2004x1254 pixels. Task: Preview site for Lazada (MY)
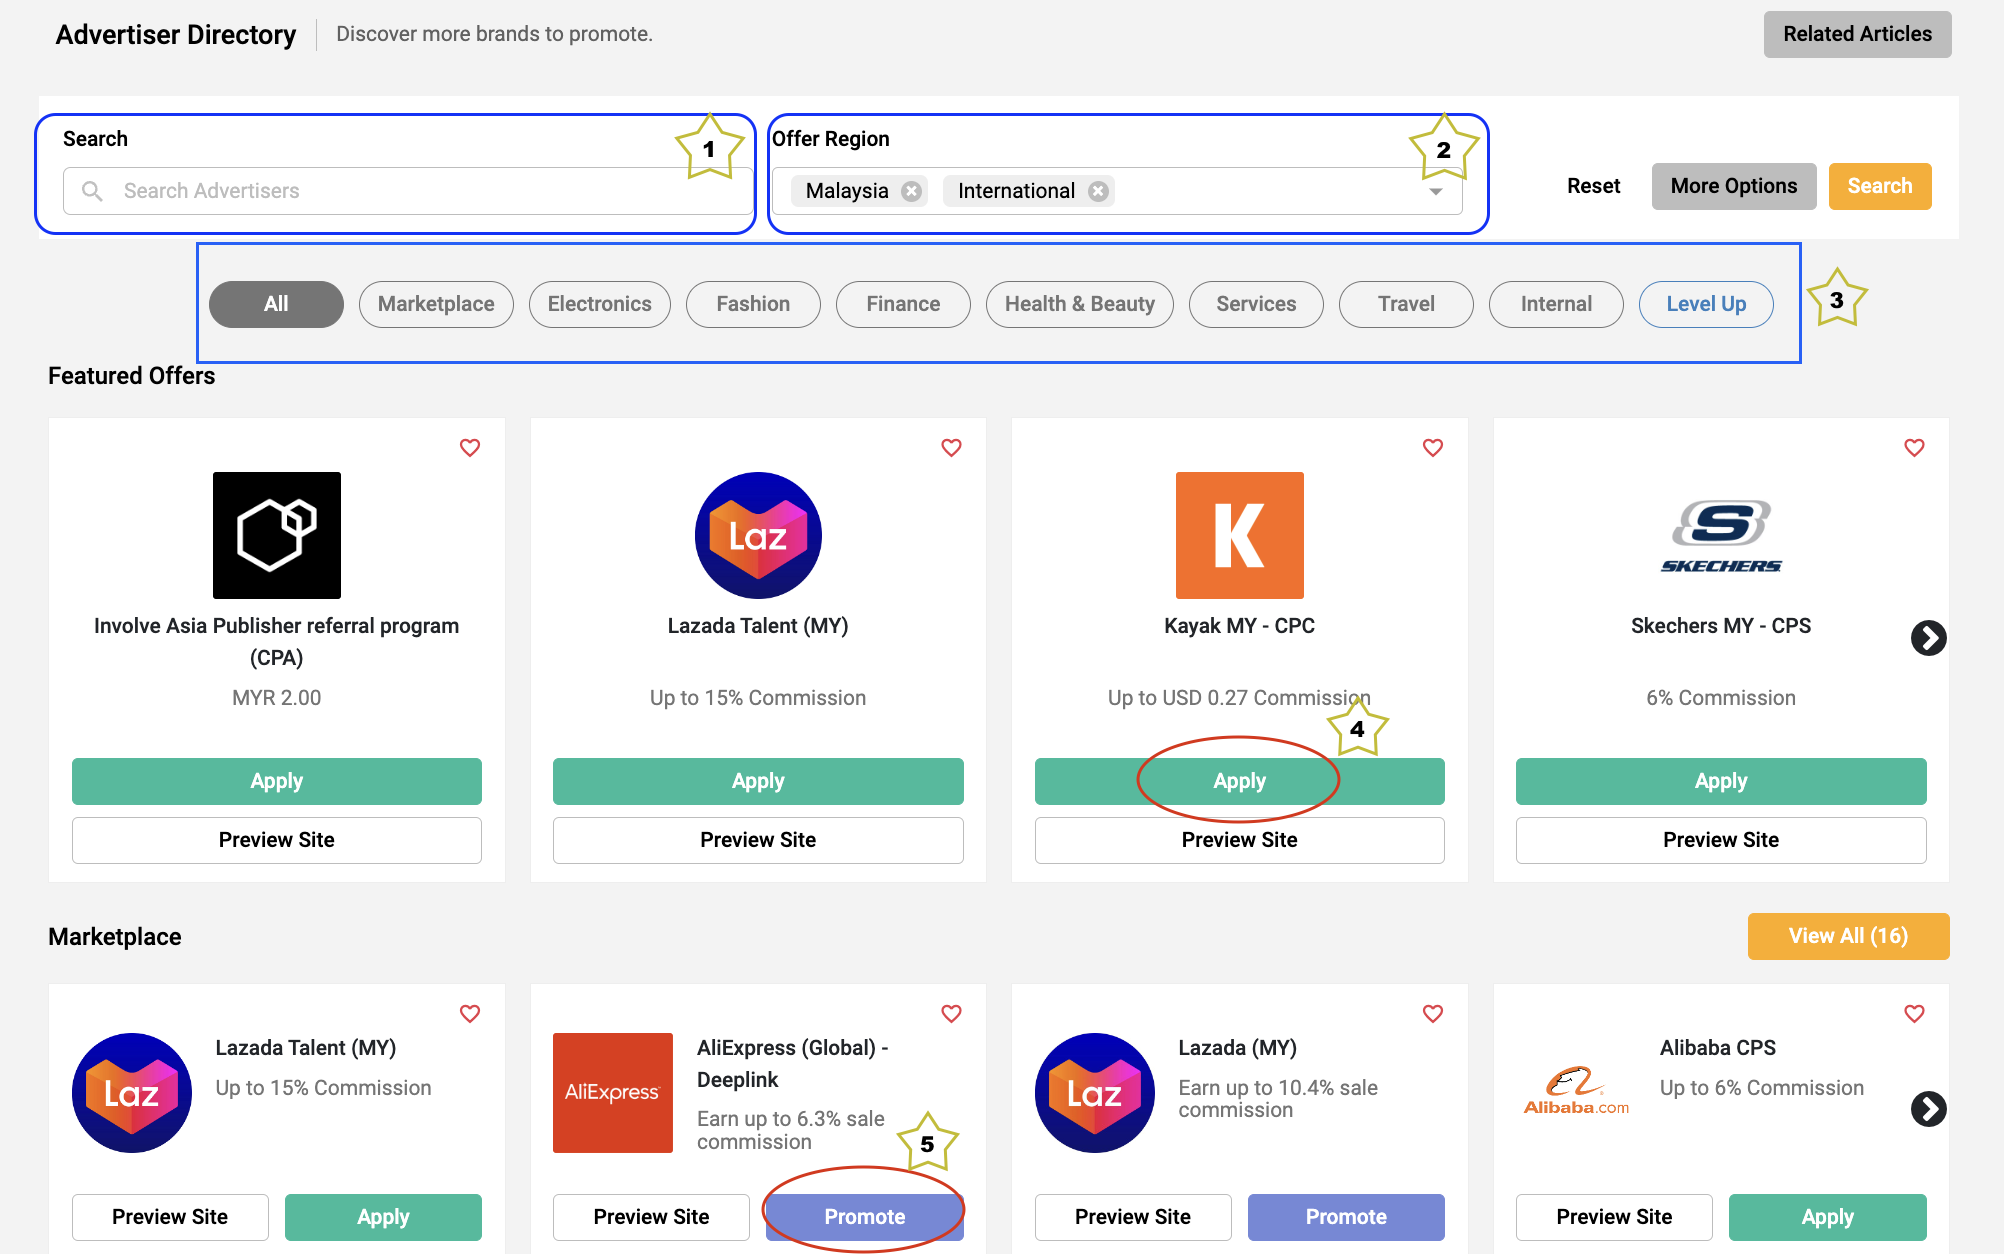(x=1133, y=1217)
